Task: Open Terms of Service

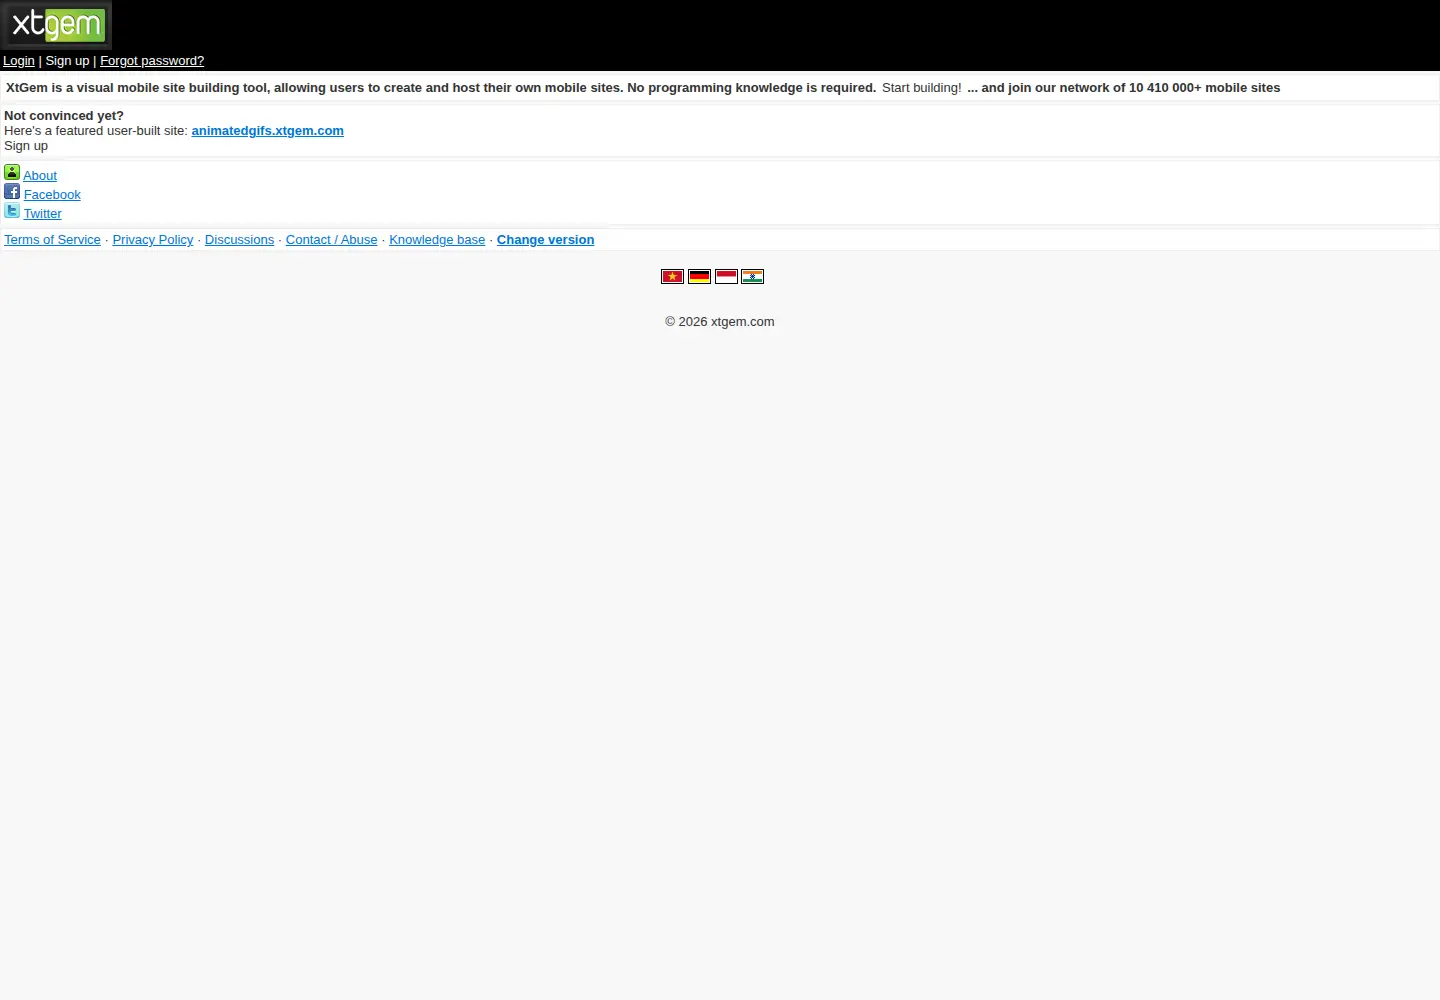Action: click(52, 240)
